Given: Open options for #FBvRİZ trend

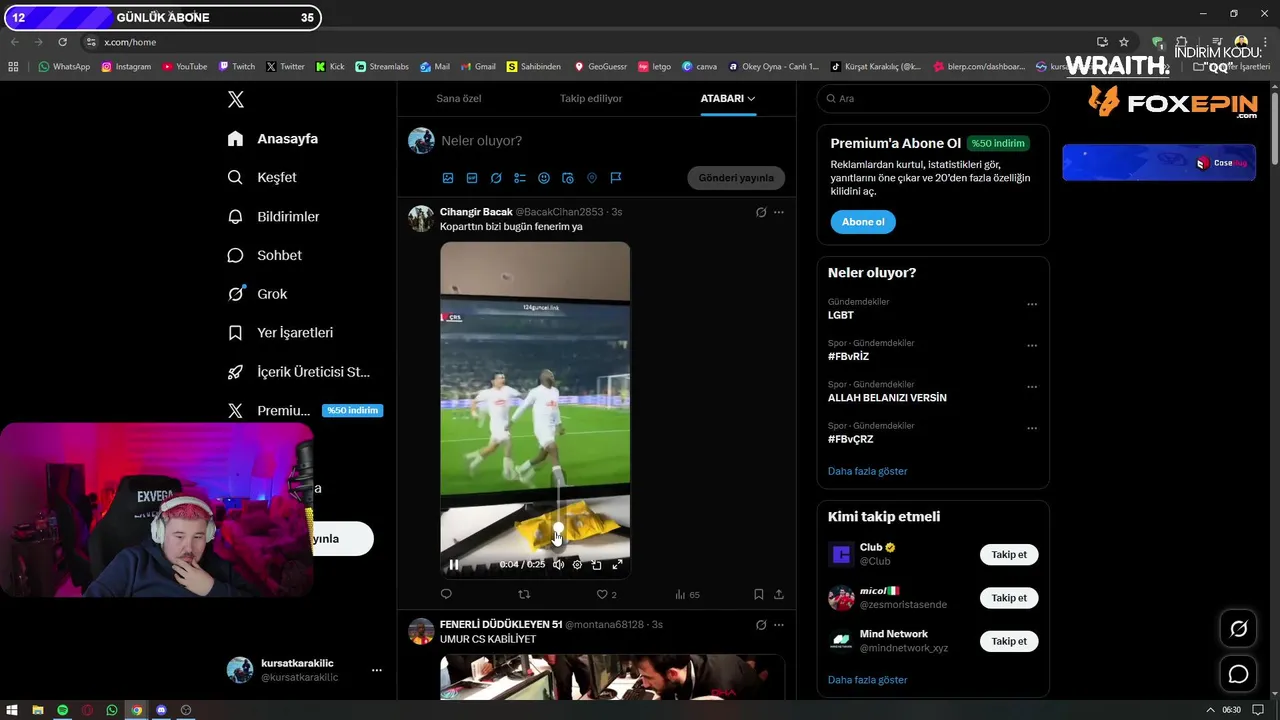Looking at the screenshot, I should 1032,346.
